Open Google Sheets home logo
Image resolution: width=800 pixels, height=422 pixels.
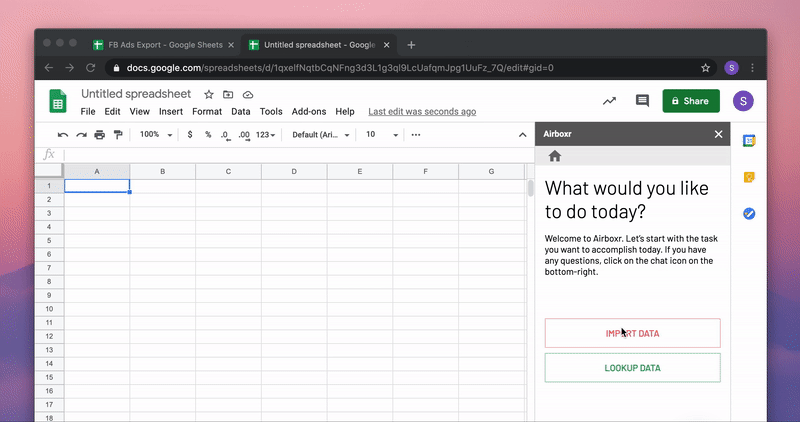pyautogui.click(x=58, y=101)
